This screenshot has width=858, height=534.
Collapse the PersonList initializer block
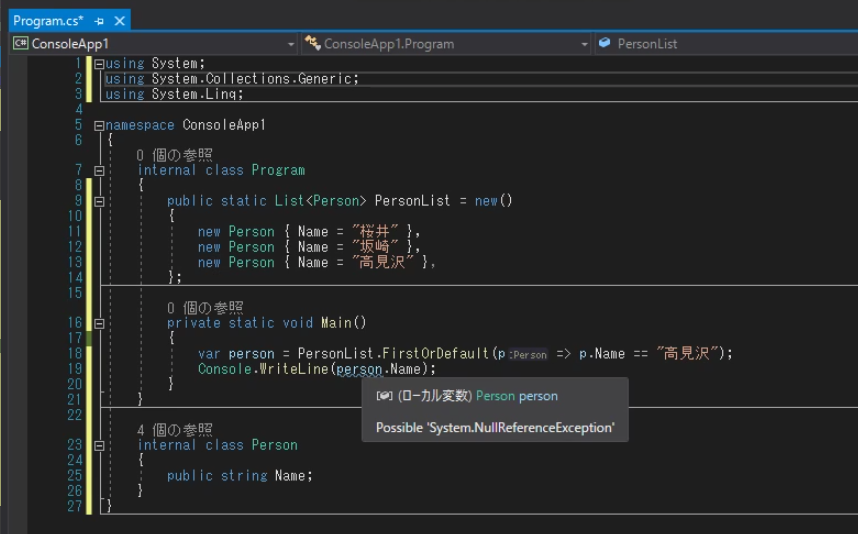[x=99, y=201]
